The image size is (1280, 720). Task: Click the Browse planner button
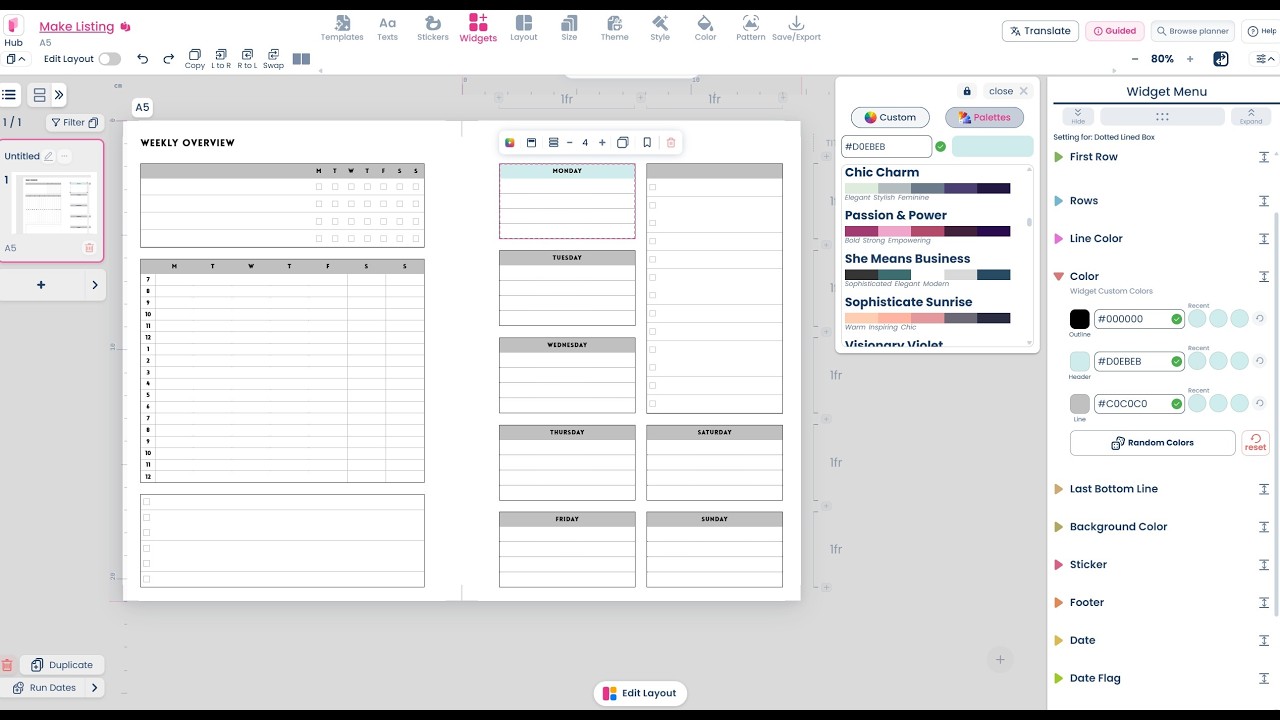[1192, 31]
